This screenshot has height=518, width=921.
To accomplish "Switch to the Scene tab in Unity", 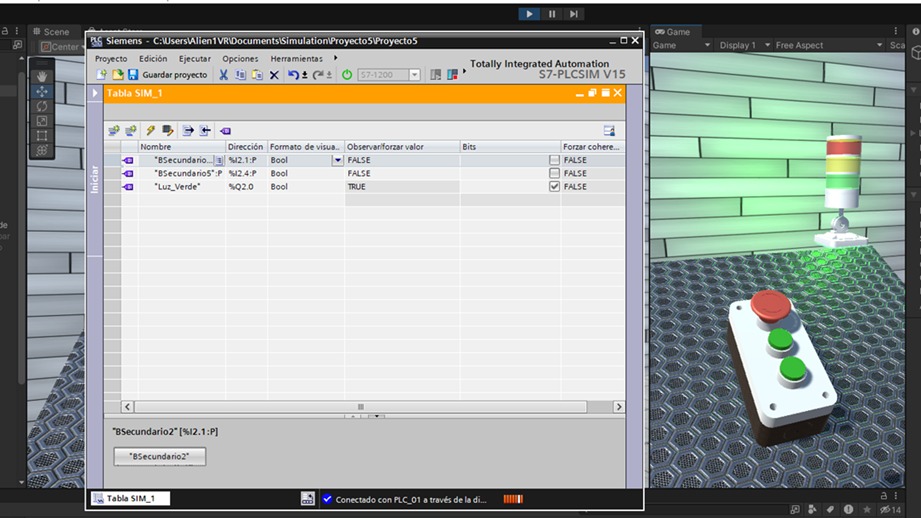I will [51, 32].
